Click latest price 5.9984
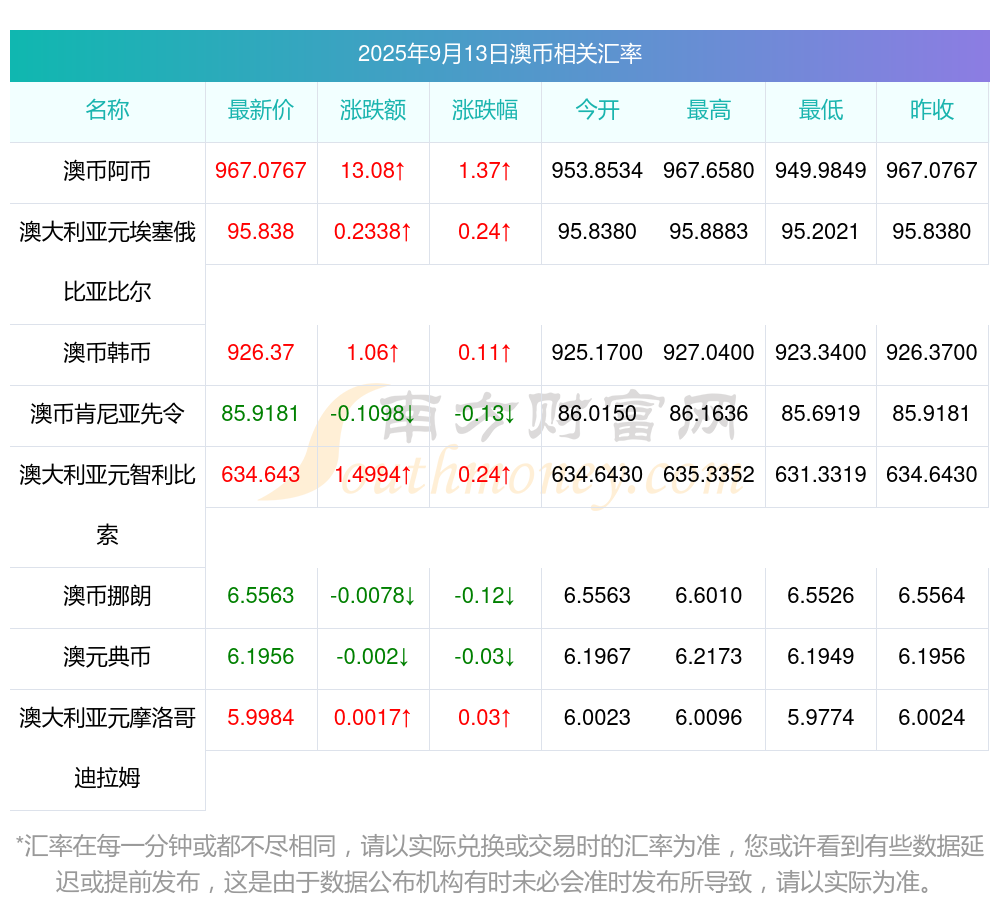Image resolution: width=1000 pixels, height=913 pixels. [261, 718]
